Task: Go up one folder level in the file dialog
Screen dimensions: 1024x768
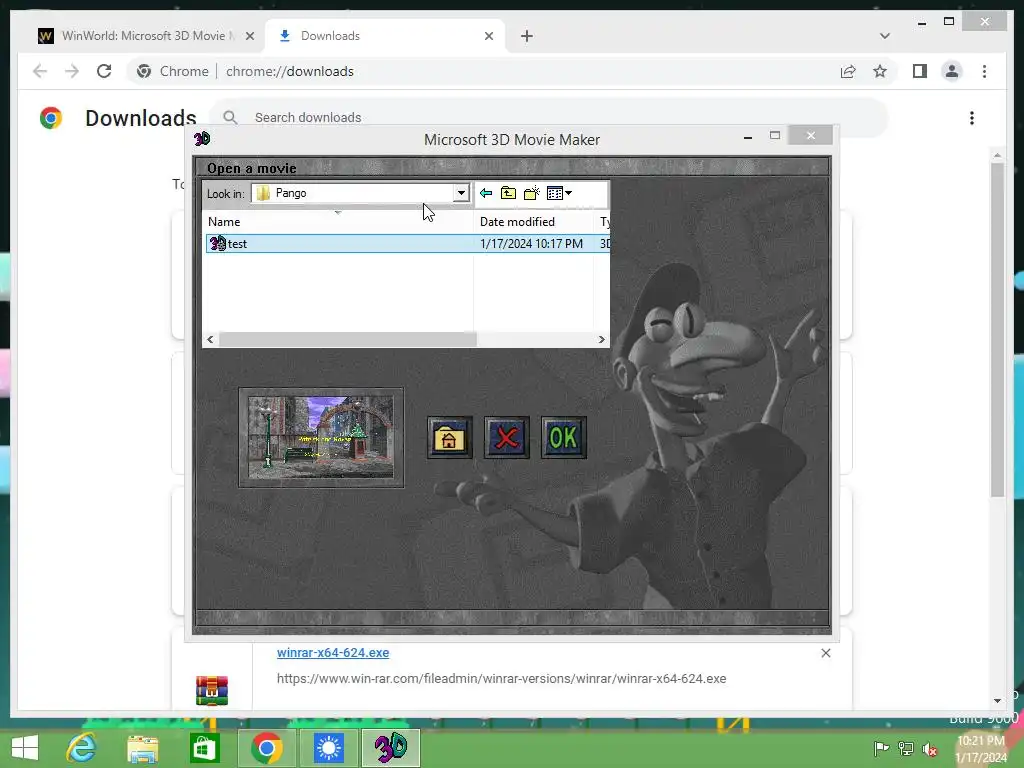Action: pyautogui.click(x=508, y=193)
